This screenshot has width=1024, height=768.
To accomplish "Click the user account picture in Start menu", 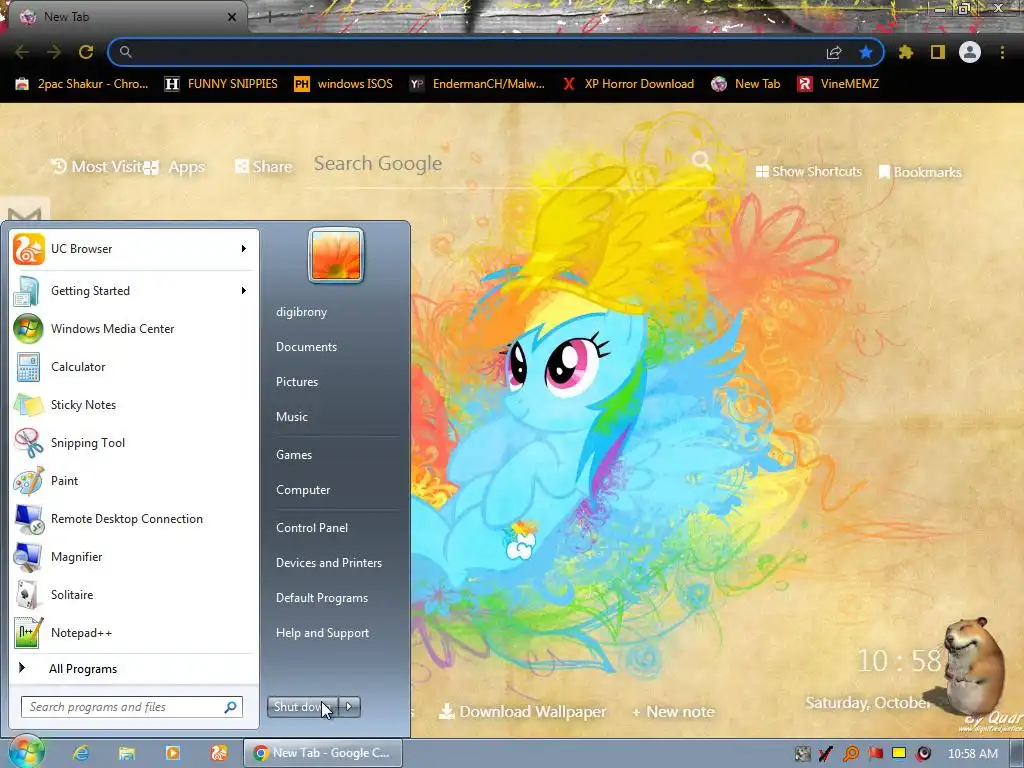I will [x=336, y=255].
